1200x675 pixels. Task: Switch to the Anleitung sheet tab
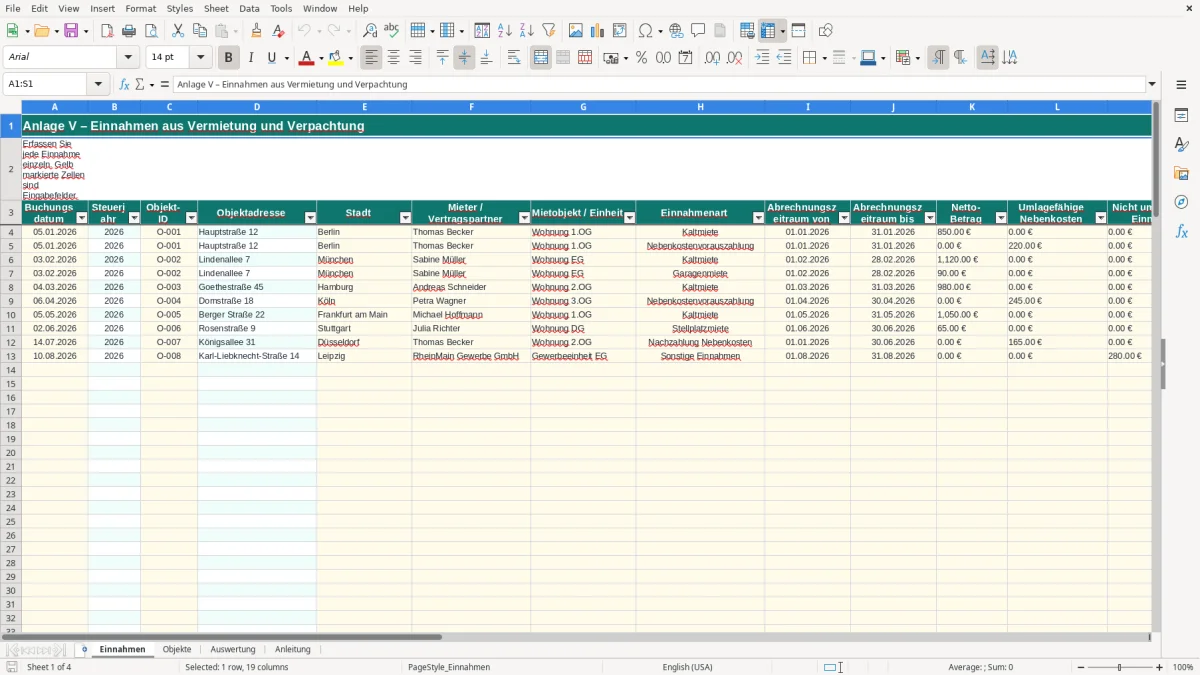[x=293, y=649]
